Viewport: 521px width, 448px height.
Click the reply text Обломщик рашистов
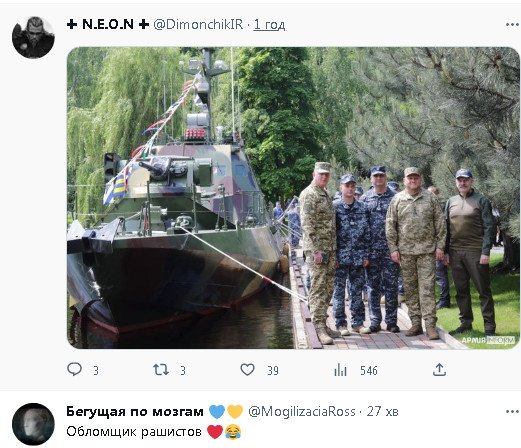point(134,432)
